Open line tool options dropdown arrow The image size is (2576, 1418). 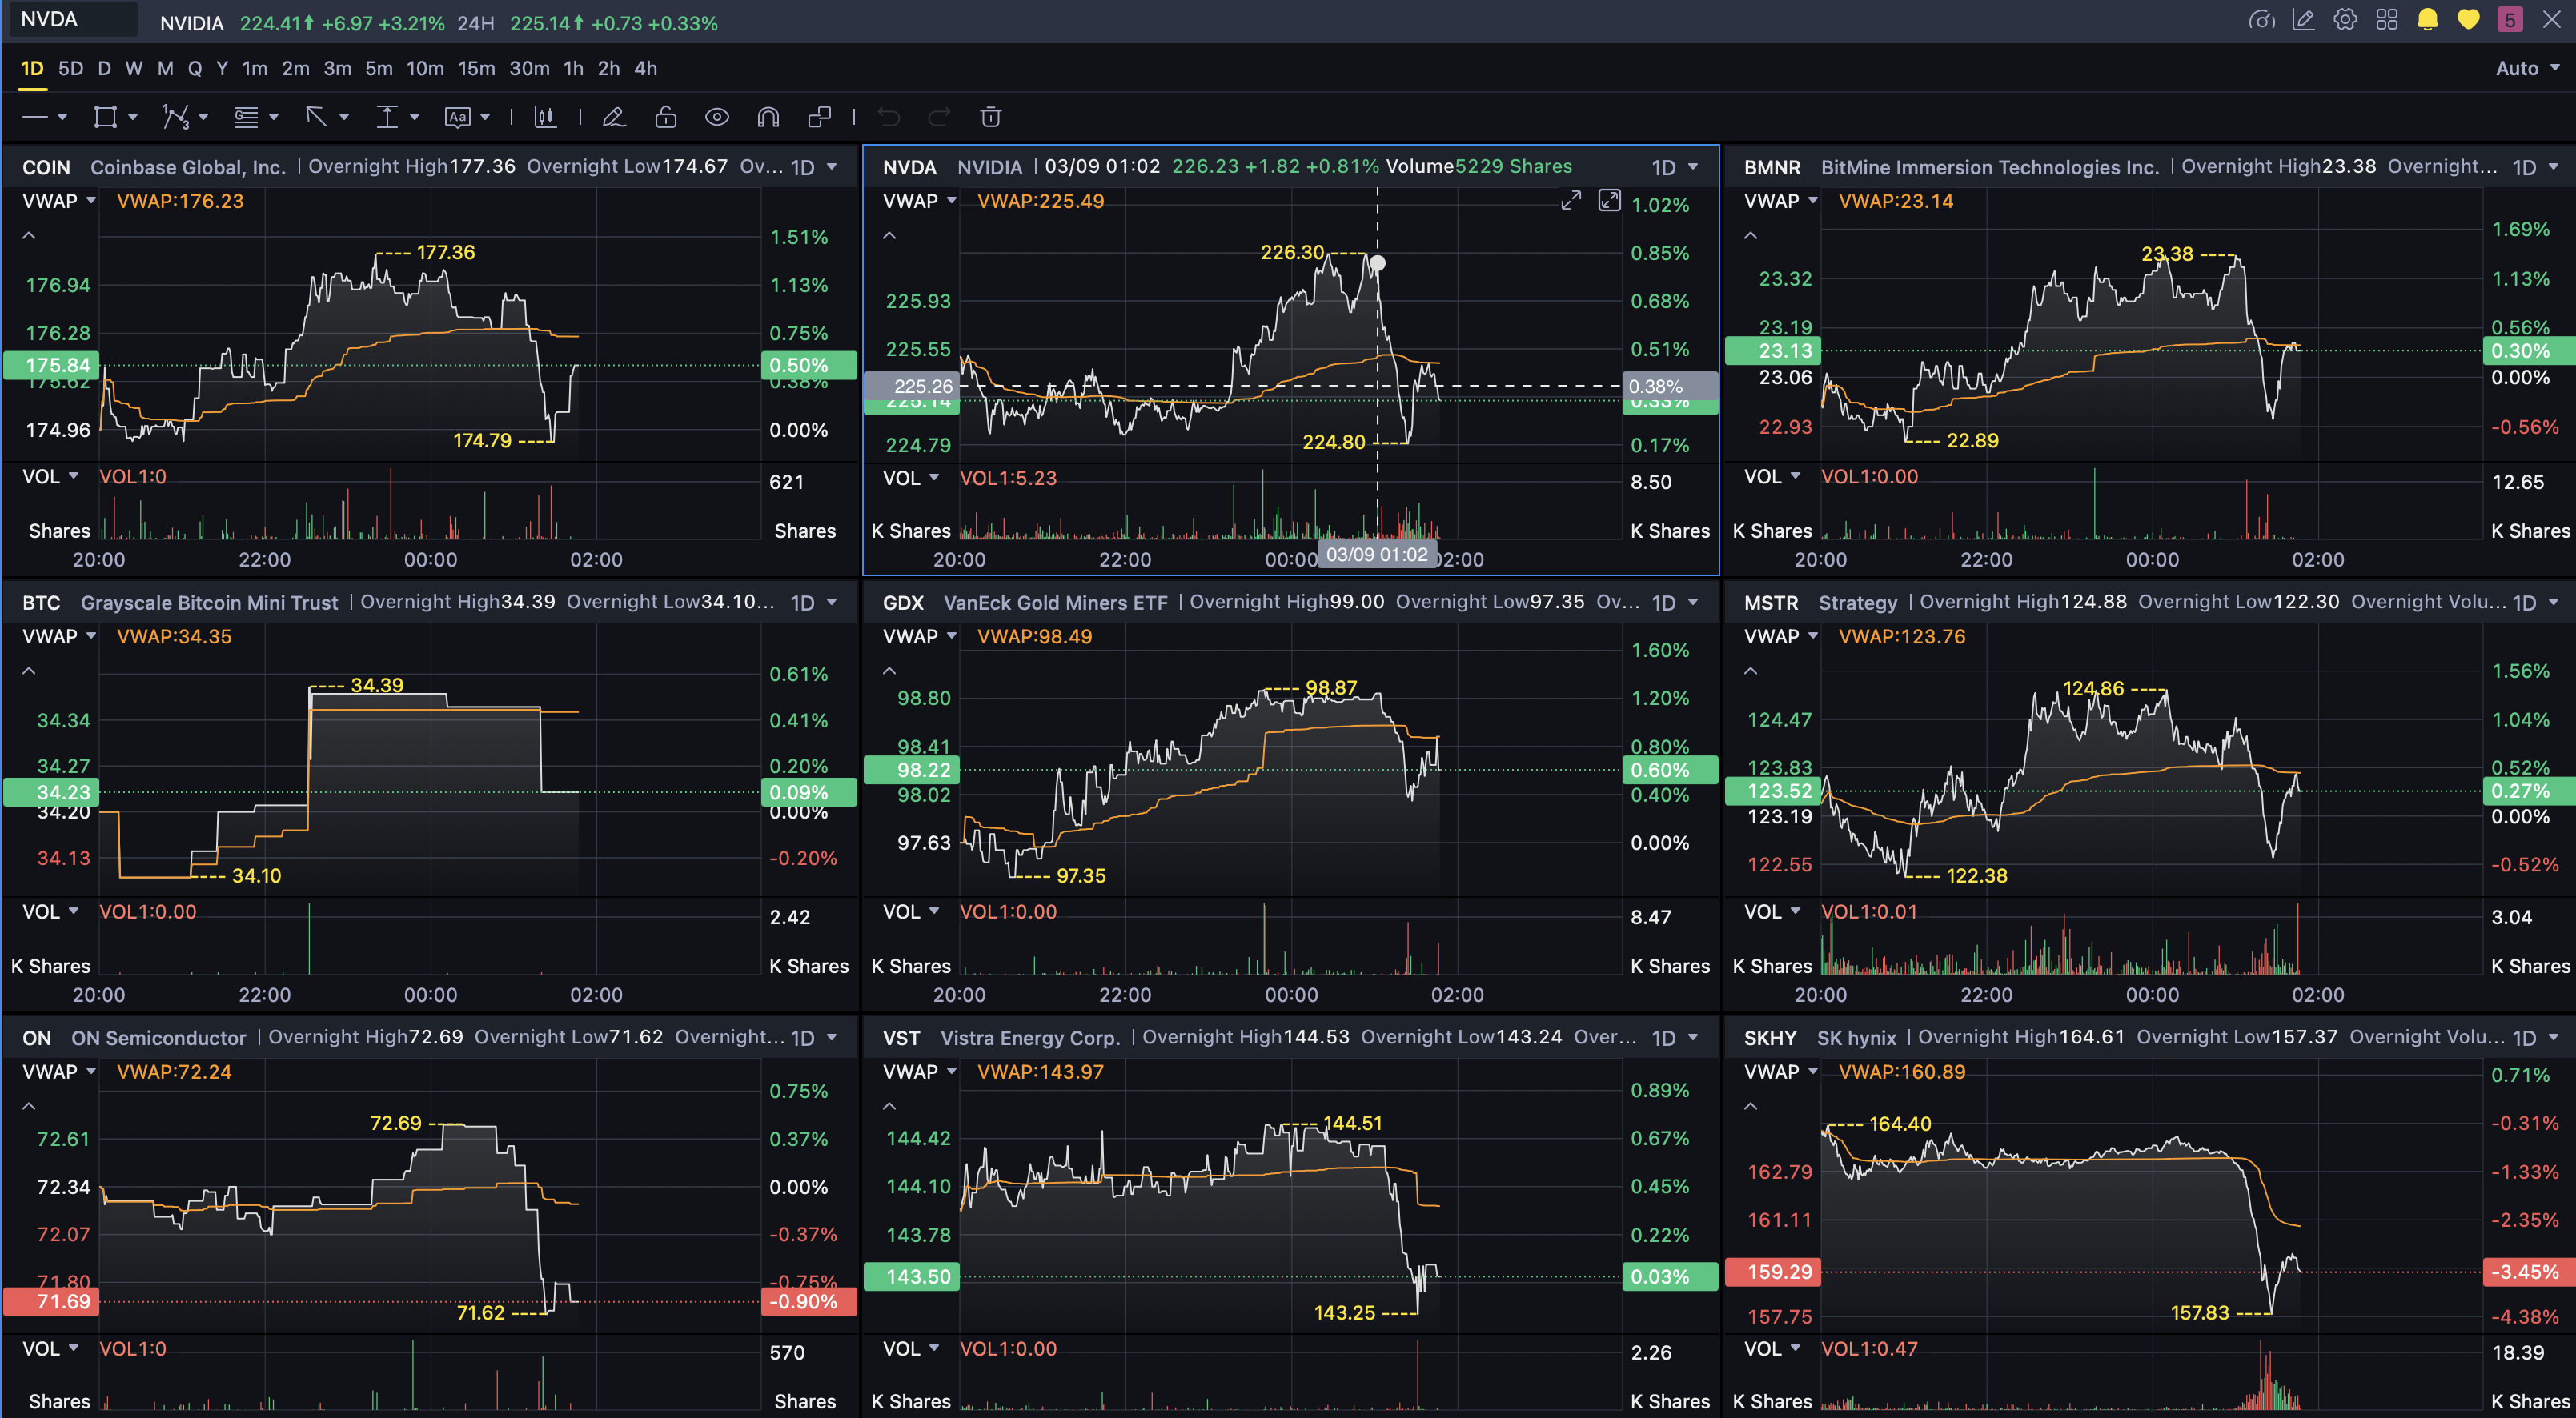point(62,117)
